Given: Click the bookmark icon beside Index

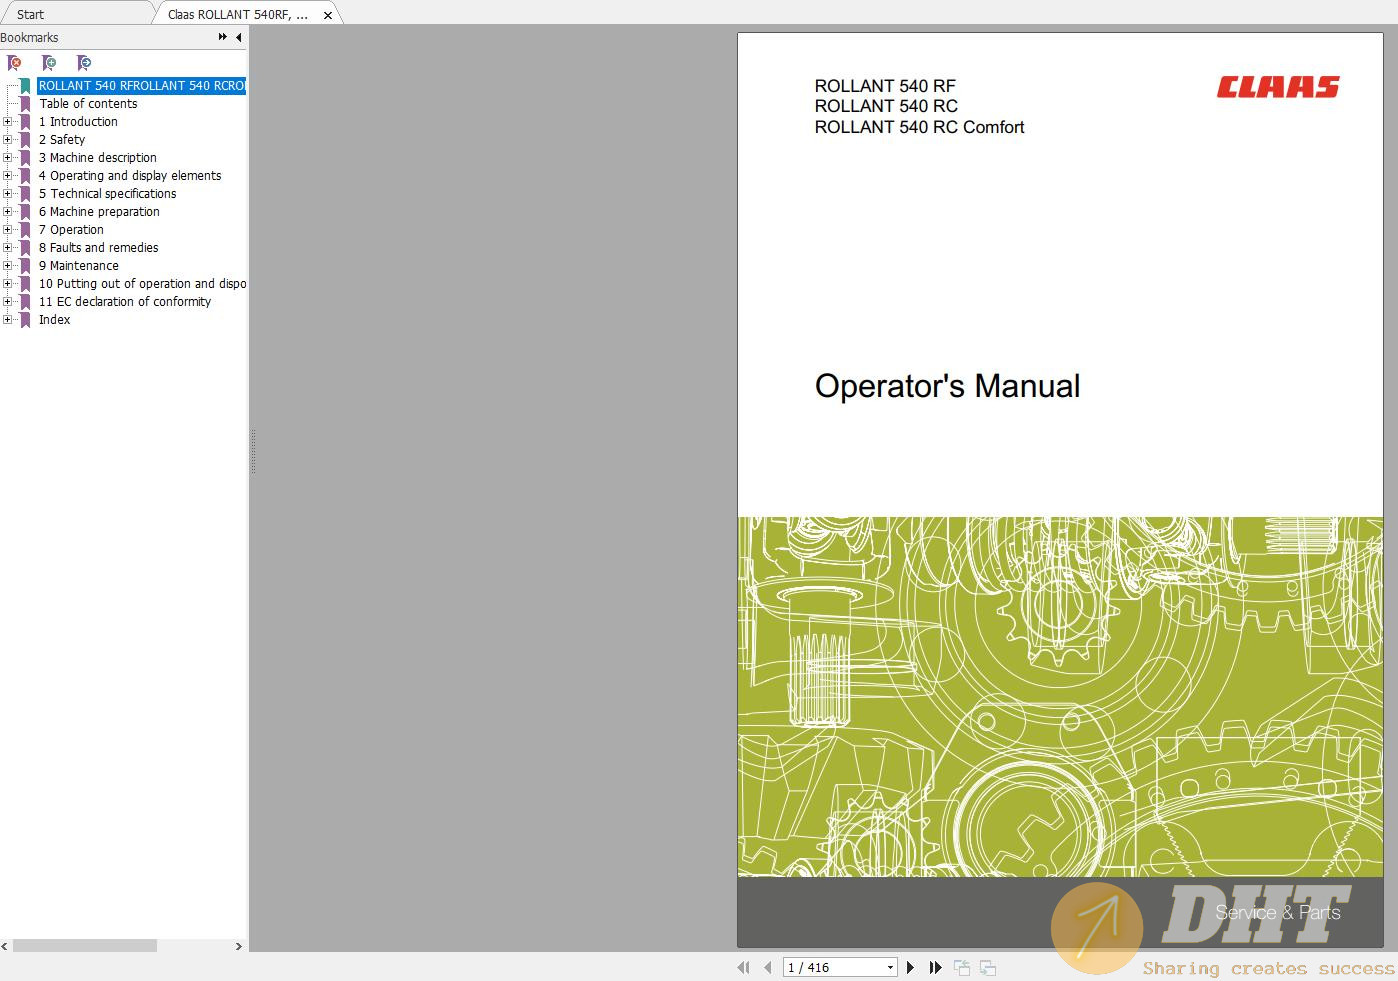Looking at the screenshot, I should tap(26, 320).
